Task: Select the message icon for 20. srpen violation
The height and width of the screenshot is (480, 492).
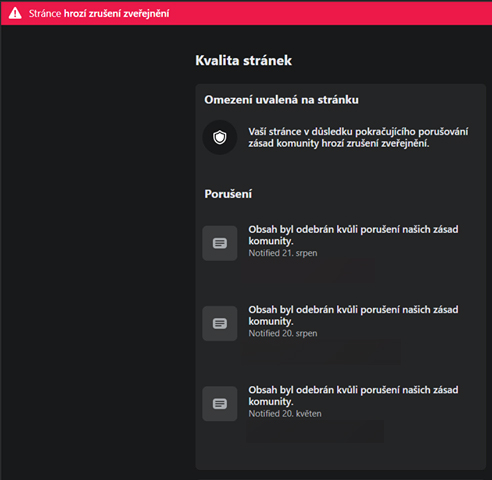Action: point(220,323)
